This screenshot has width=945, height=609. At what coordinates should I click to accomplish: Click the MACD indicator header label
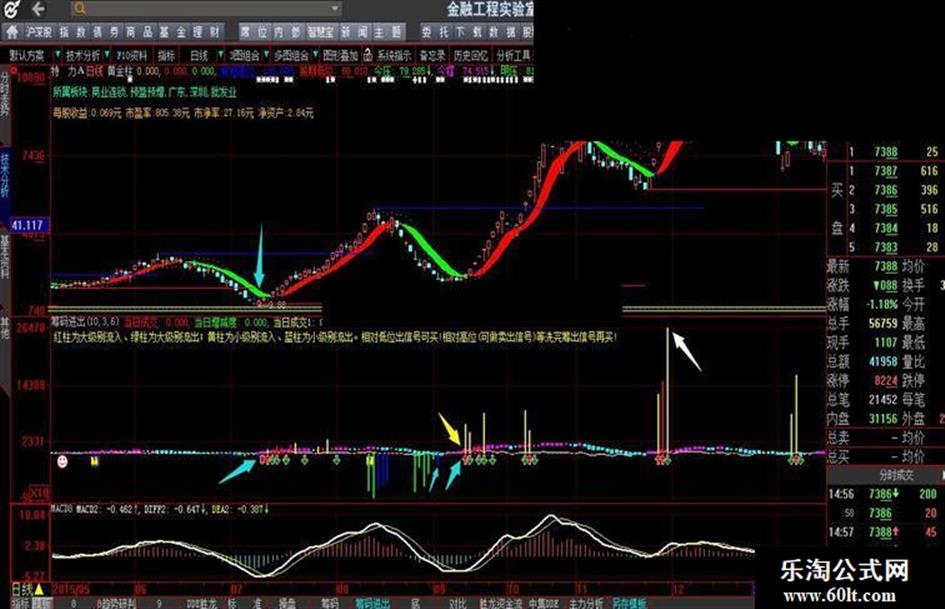click(61, 510)
